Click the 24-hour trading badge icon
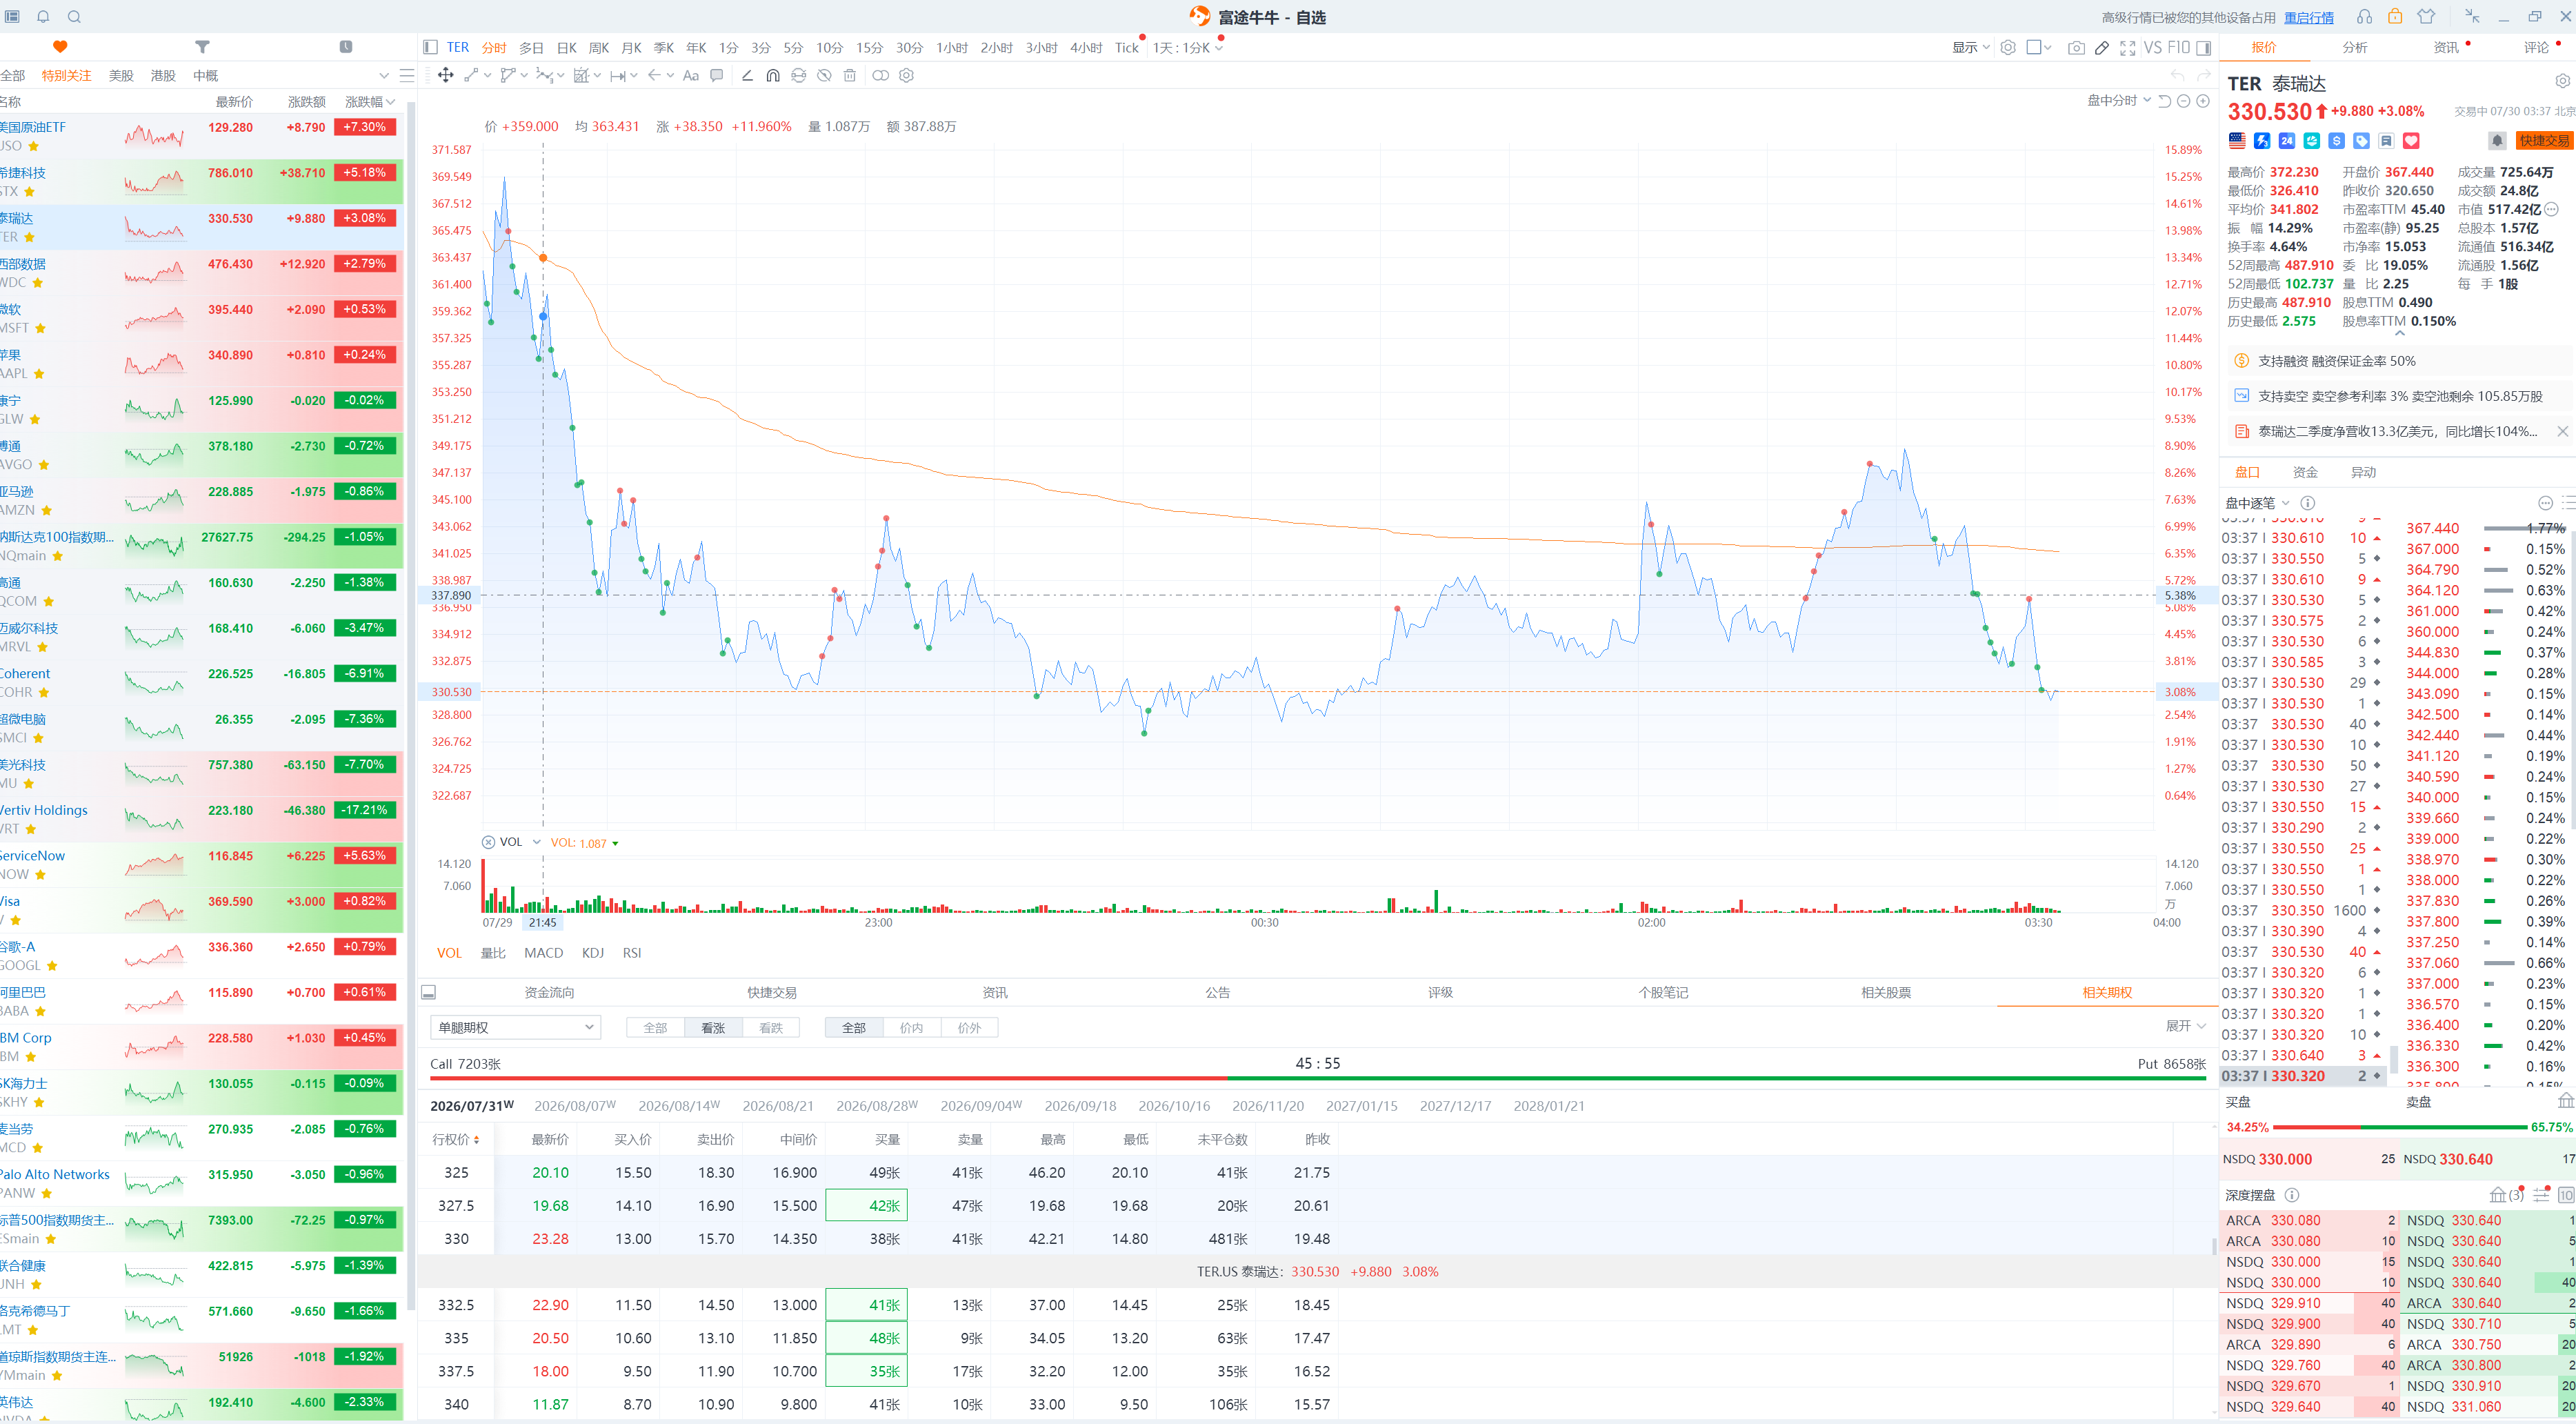Image resolution: width=2576 pixels, height=1424 pixels. 2287,141
